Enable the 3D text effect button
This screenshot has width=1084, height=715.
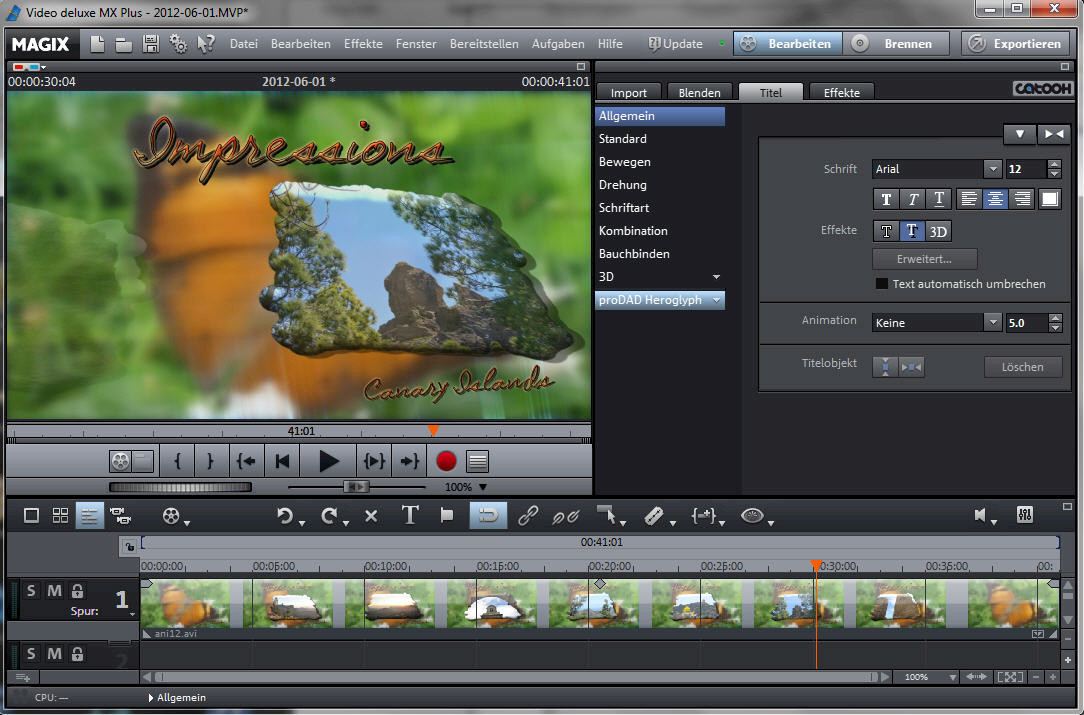coord(937,231)
